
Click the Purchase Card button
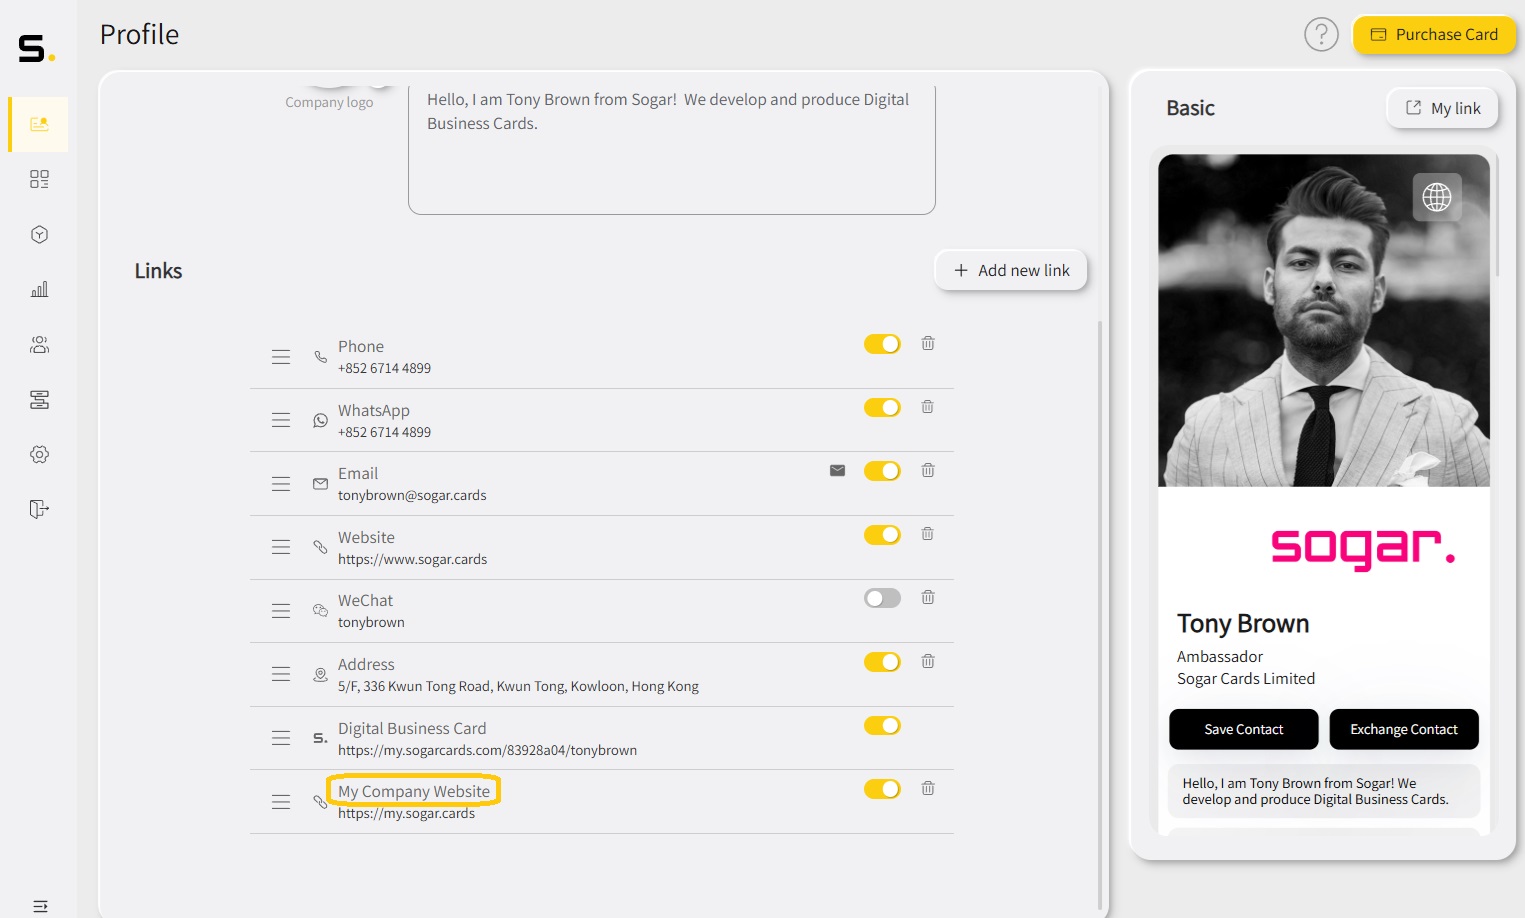[1434, 34]
